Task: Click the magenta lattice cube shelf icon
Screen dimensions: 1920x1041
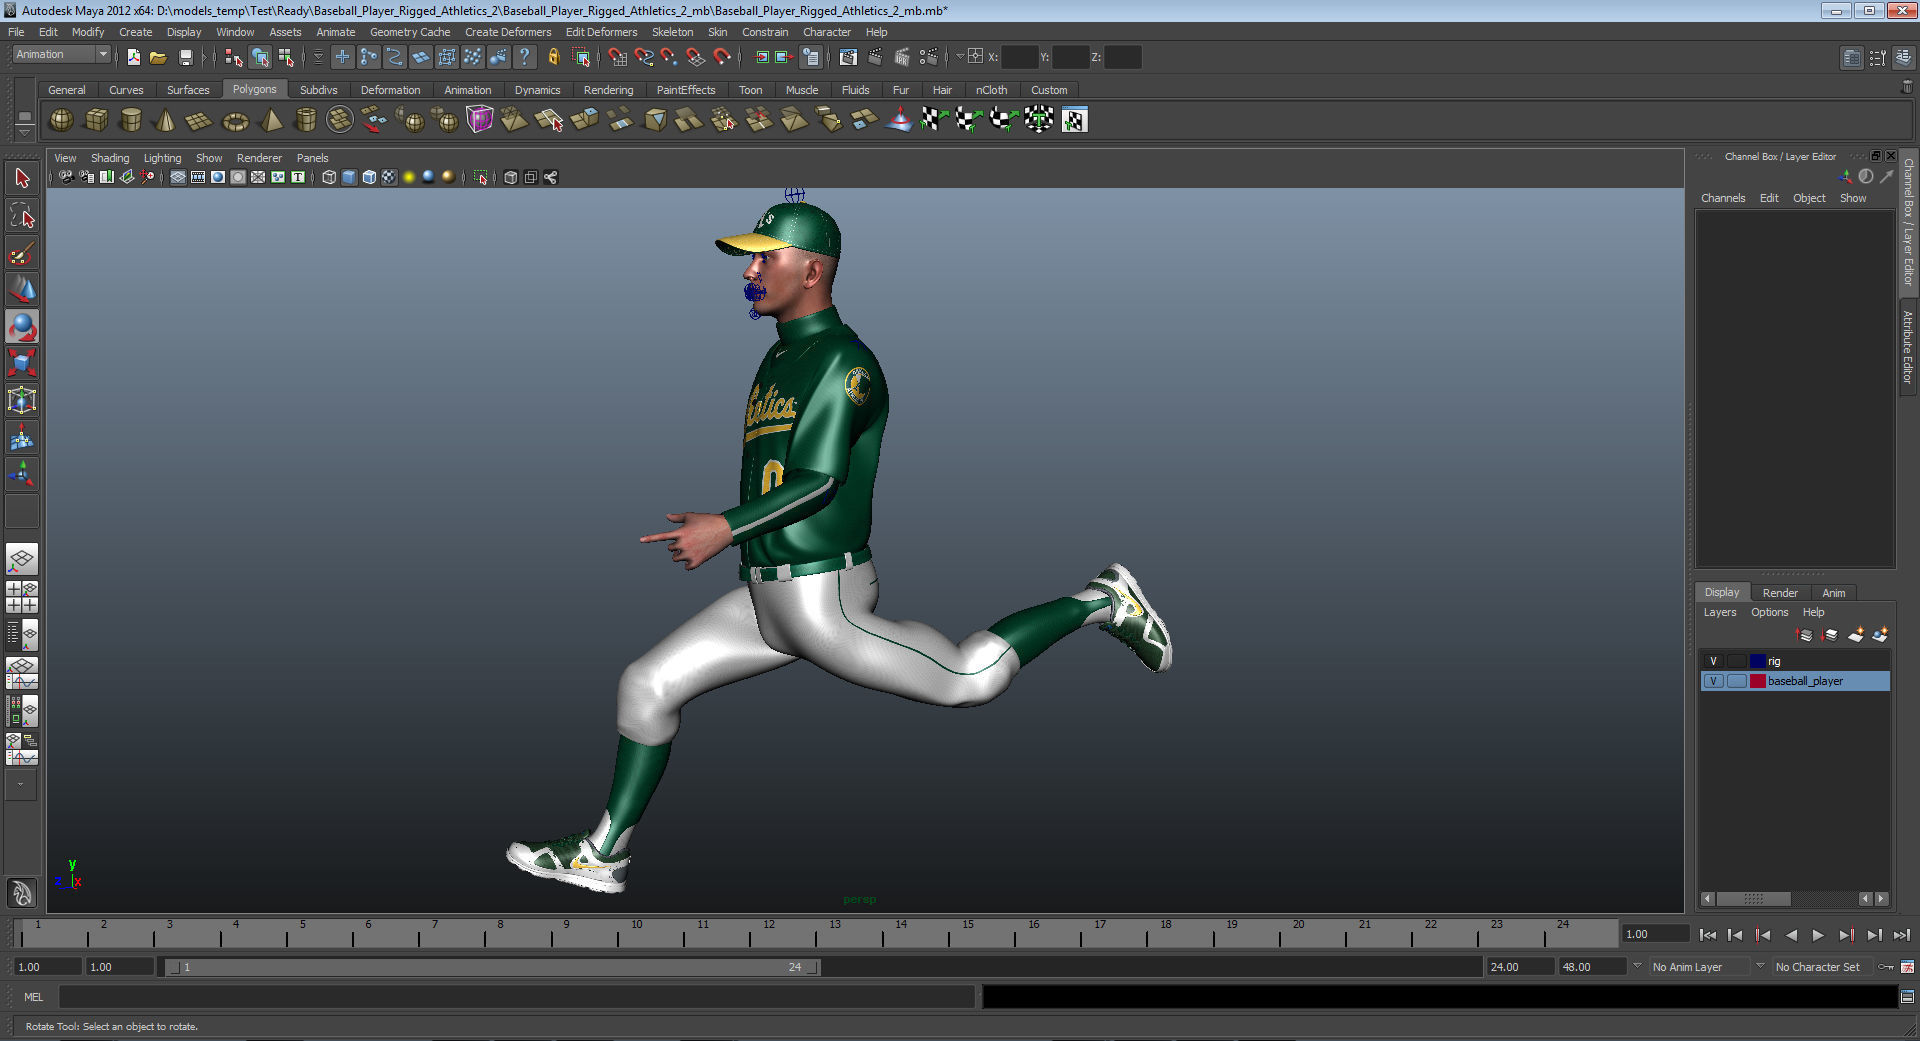Action: click(x=480, y=120)
